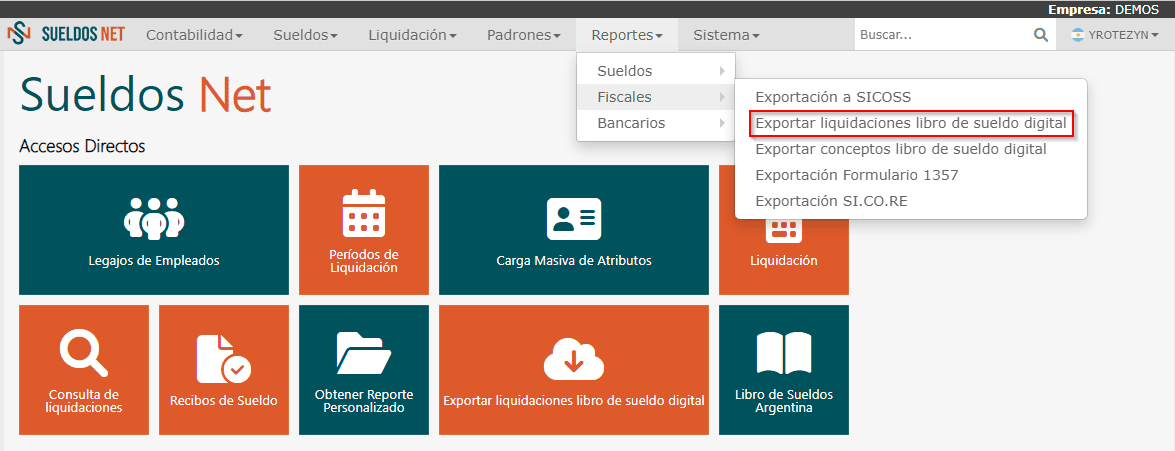Viewport: 1175px width, 451px height.
Task: Click the magnifier icon on Consulta tile
Action: (x=83, y=353)
